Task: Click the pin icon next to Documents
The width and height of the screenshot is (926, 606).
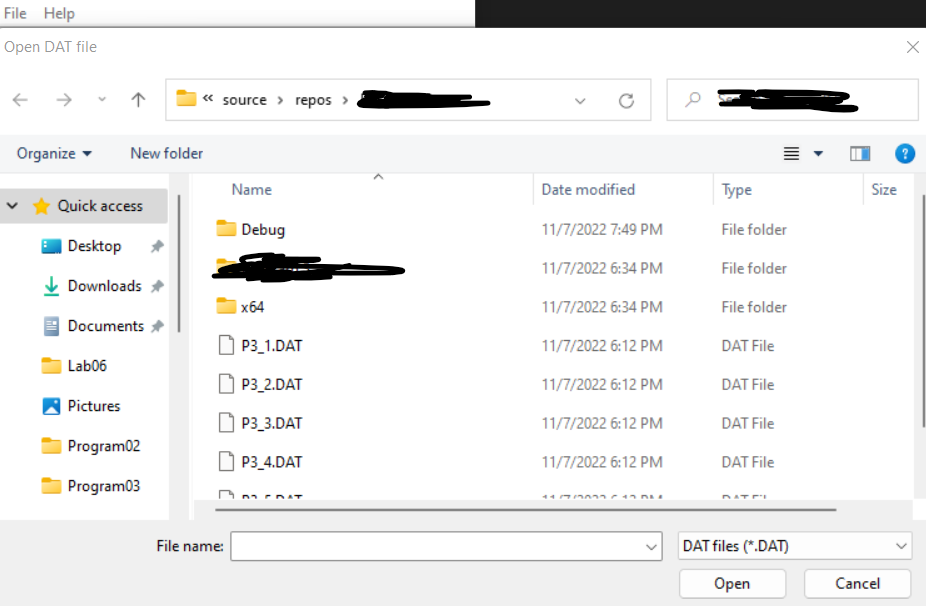Action: point(157,326)
